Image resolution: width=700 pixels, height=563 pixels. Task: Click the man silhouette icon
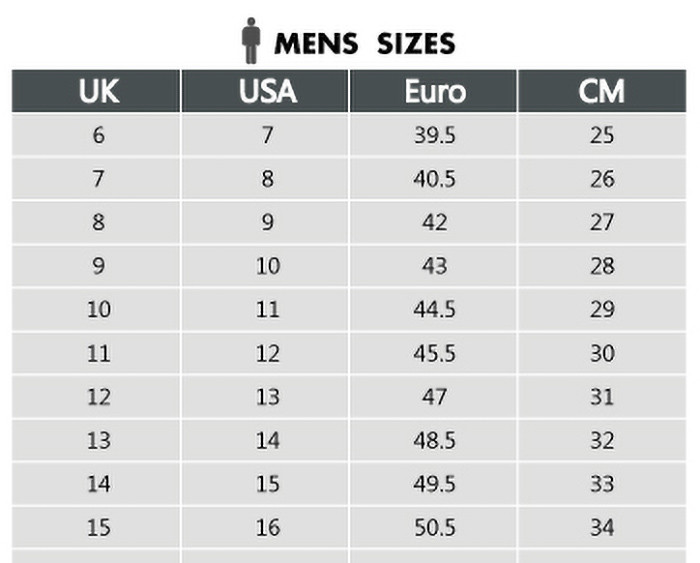click(250, 41)
